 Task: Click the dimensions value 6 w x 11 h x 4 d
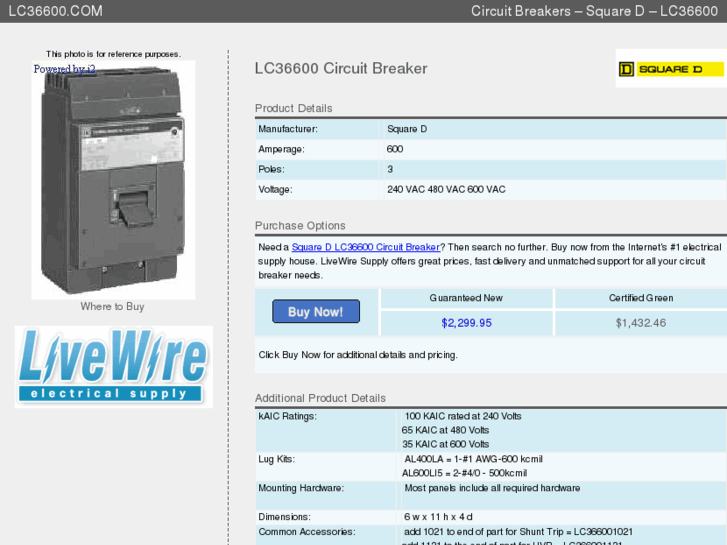tap(438, 517)
